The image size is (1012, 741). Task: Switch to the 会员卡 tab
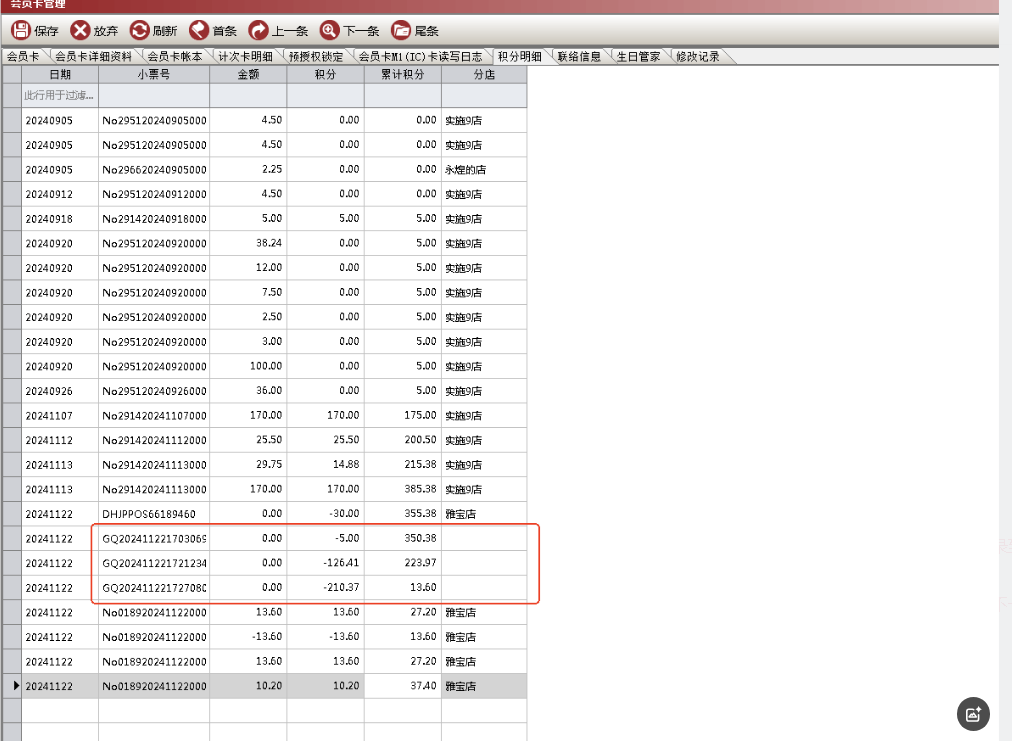tap(23, 57)
